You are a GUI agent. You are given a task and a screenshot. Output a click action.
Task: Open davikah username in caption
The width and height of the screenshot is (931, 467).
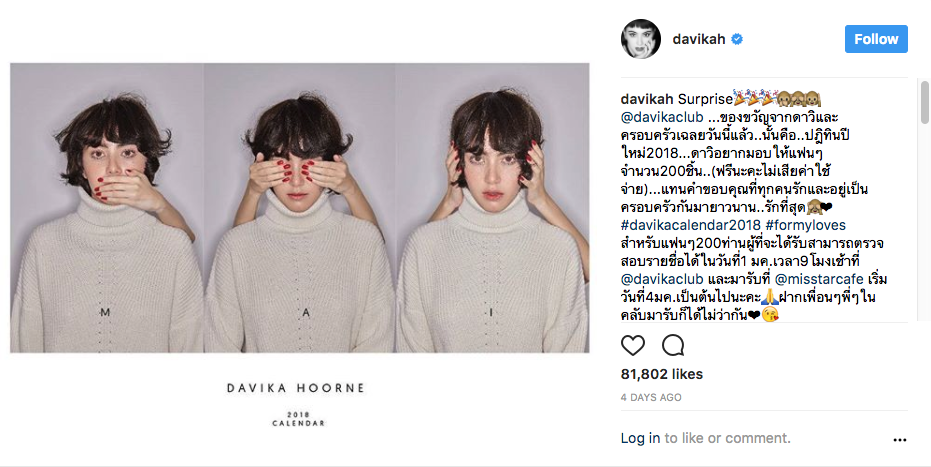point(647,99)
